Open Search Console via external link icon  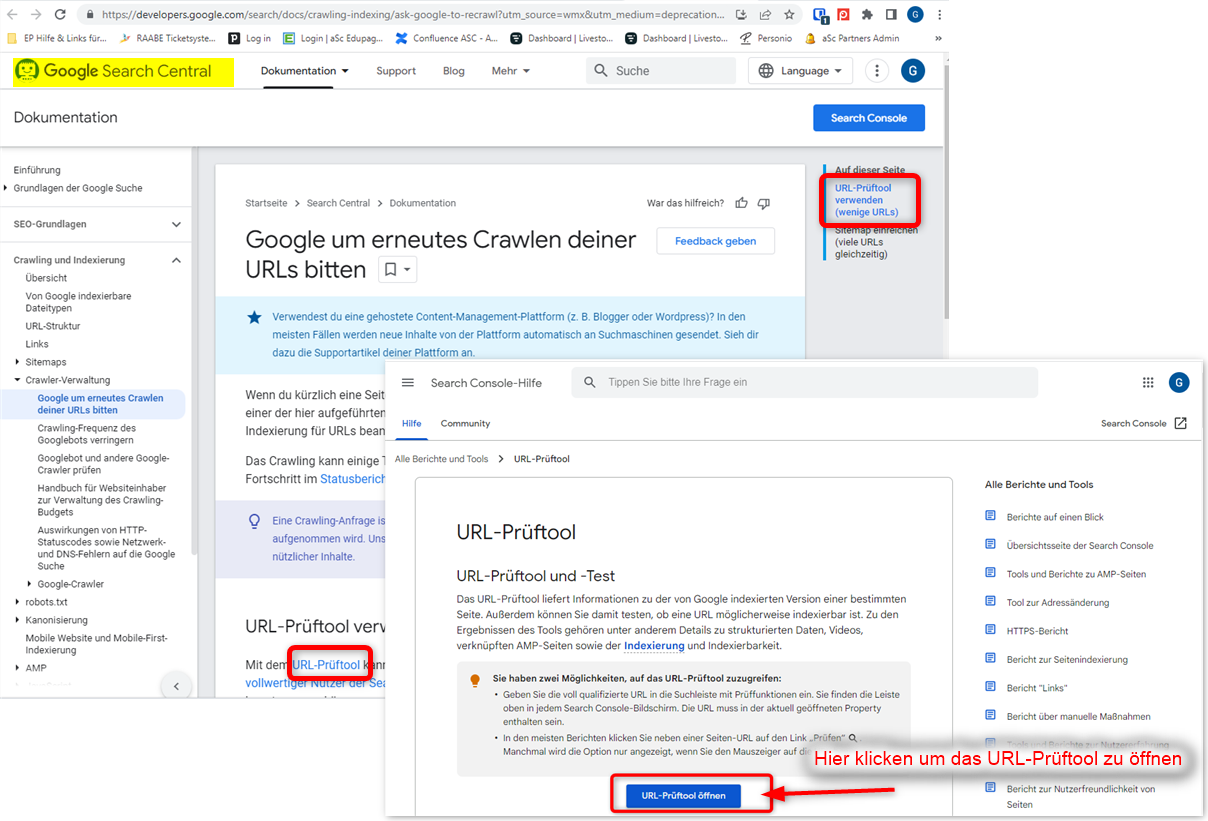click(x=1180, y=423)
